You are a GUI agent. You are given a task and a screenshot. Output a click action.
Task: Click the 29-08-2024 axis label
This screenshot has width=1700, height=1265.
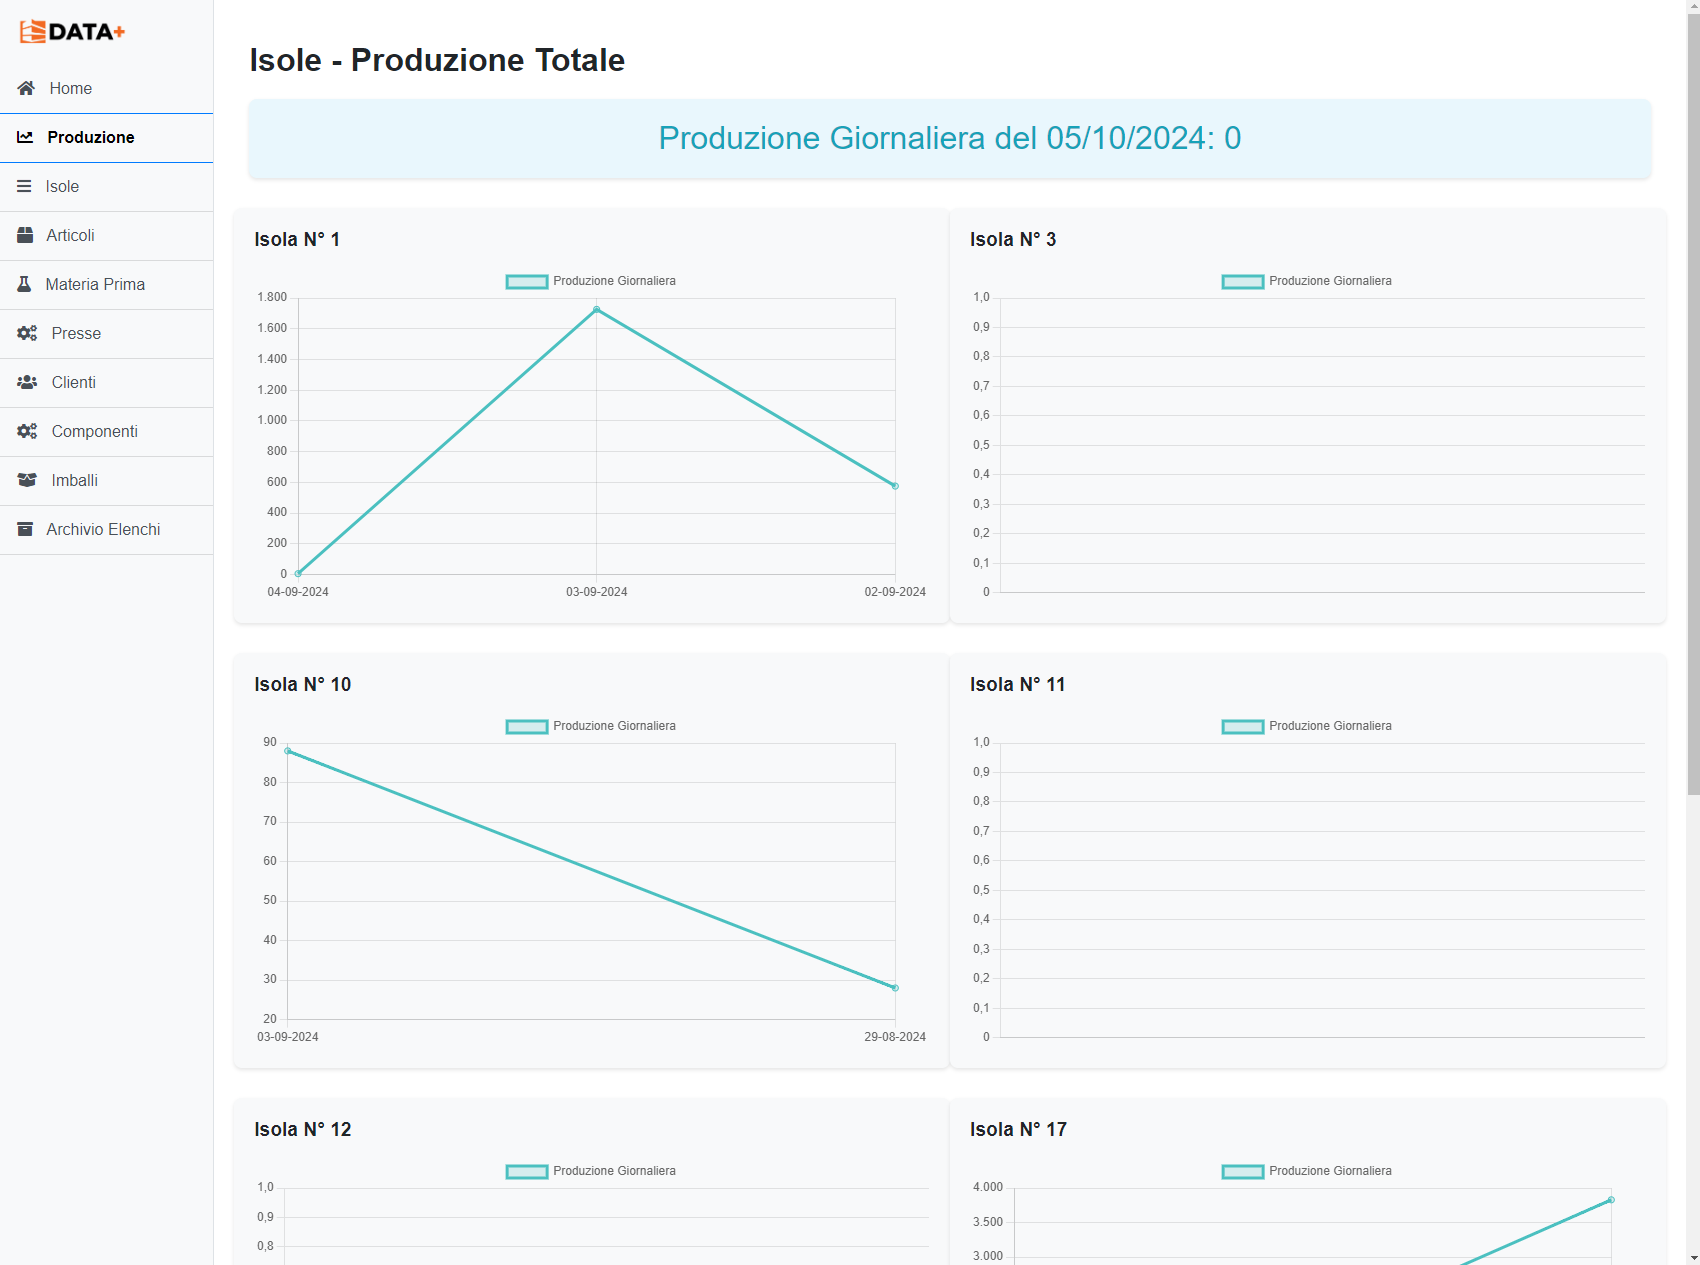(895, 1037)
